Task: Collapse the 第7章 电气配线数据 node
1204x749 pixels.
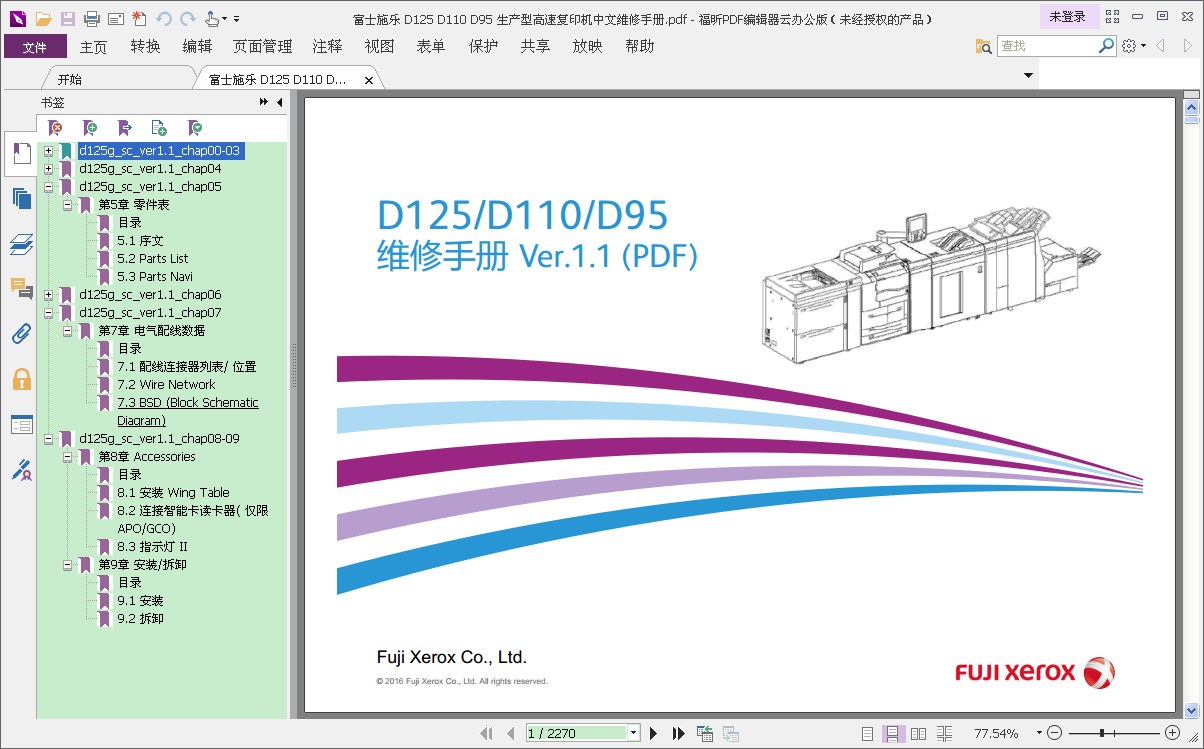Action: (67, 331)
